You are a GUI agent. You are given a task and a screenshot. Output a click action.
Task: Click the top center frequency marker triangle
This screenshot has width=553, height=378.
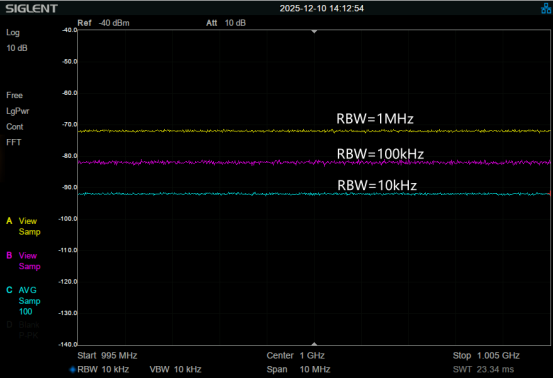coord(314,32)
